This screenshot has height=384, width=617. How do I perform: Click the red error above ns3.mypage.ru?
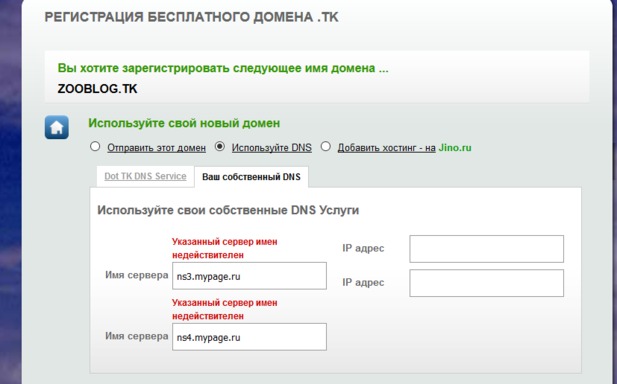225,248
